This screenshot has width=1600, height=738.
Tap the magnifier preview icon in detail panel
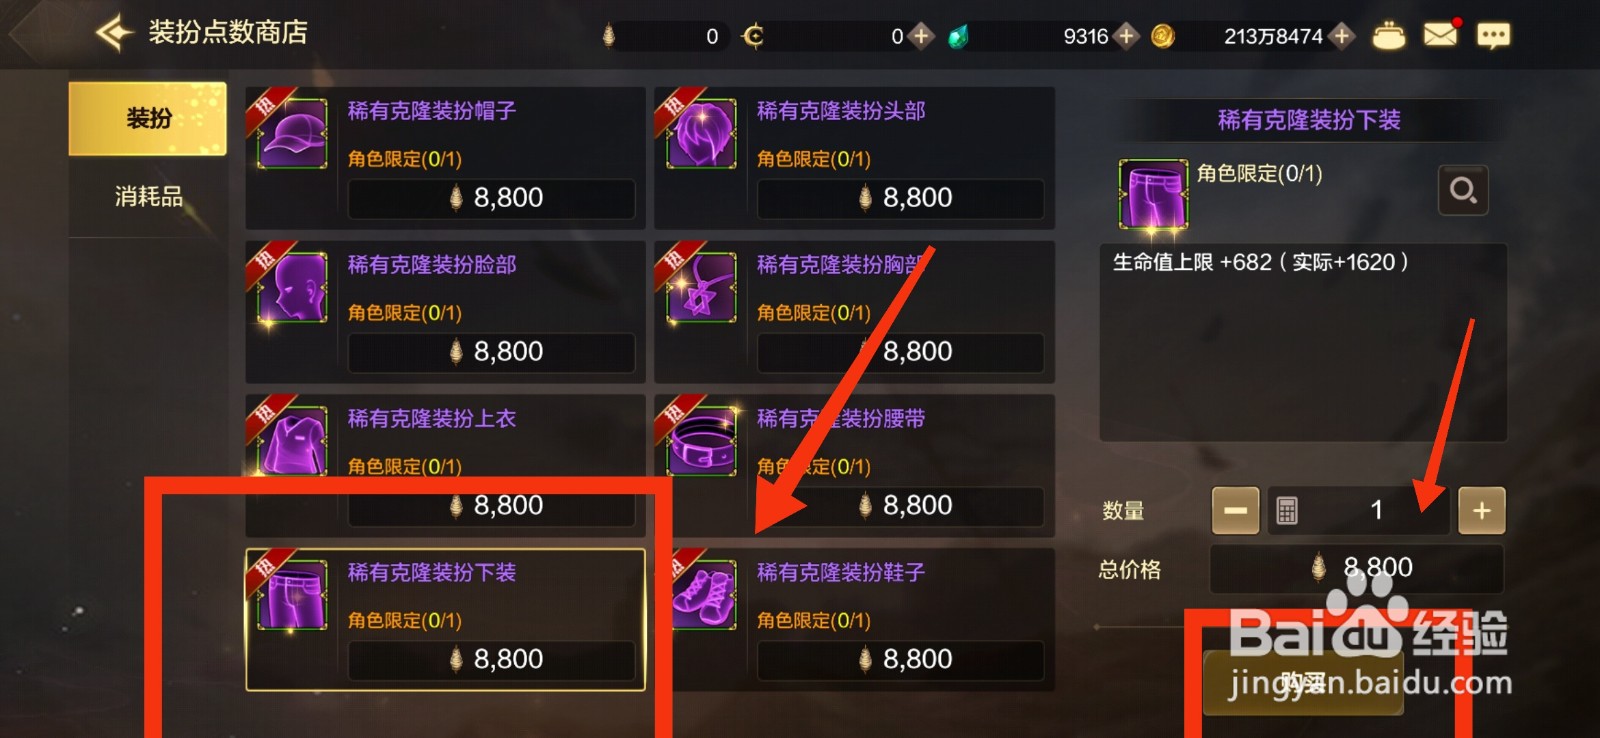coord(1463,190)
